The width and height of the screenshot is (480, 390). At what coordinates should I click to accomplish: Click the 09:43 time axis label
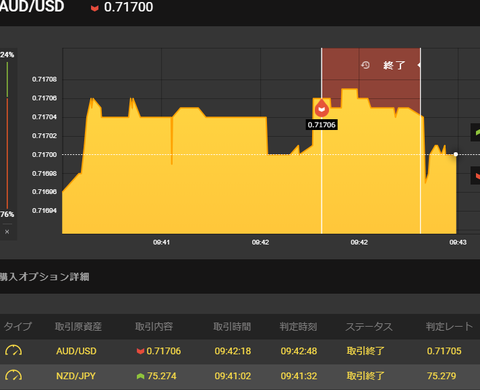[458, 242]
